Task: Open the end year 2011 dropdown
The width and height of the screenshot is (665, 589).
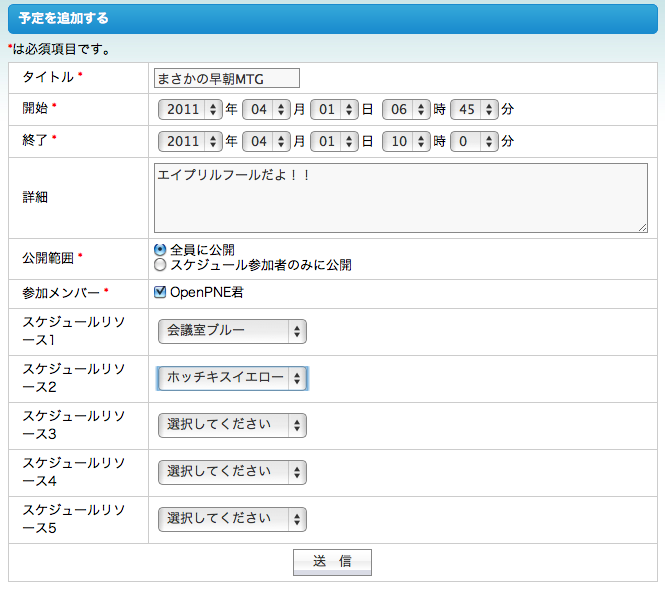Action: click(190, 142)
